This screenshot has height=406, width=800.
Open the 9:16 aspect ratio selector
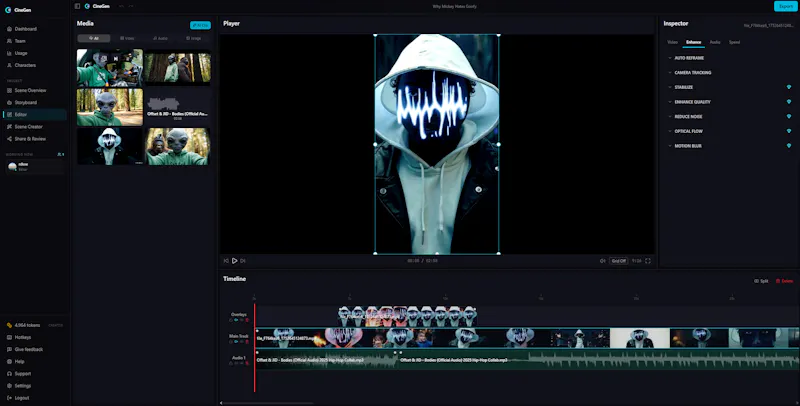(636, 261)
